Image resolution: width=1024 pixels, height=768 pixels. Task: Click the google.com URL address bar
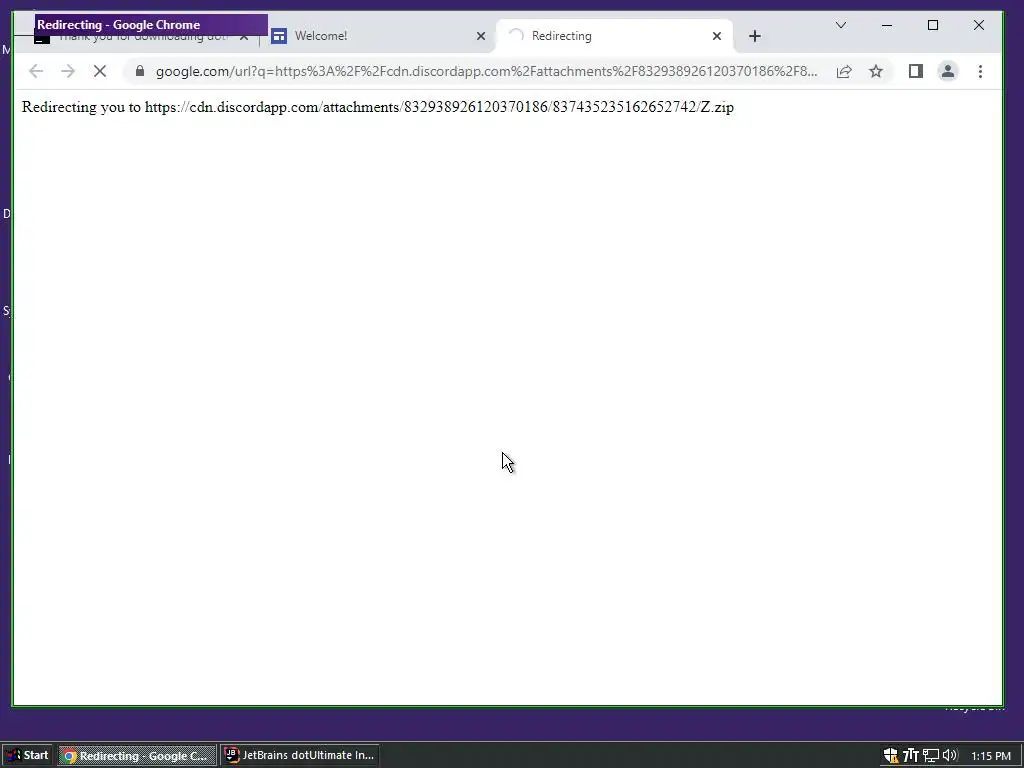coord(487,71)
